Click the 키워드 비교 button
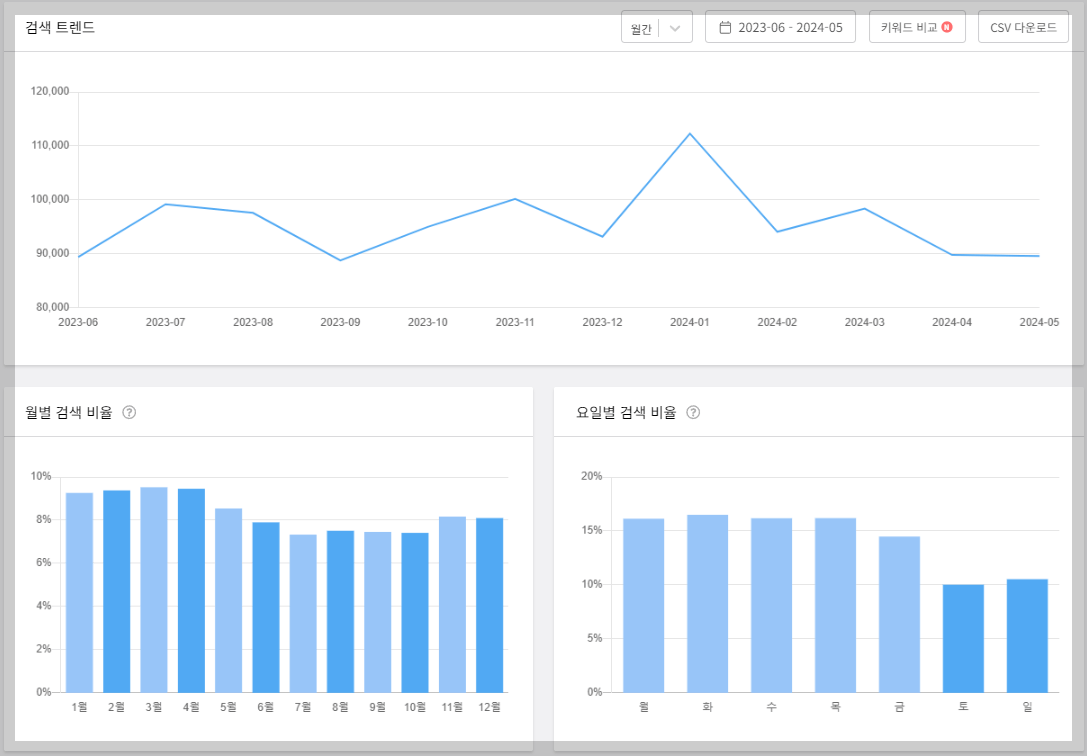 (x=917, y=28)
